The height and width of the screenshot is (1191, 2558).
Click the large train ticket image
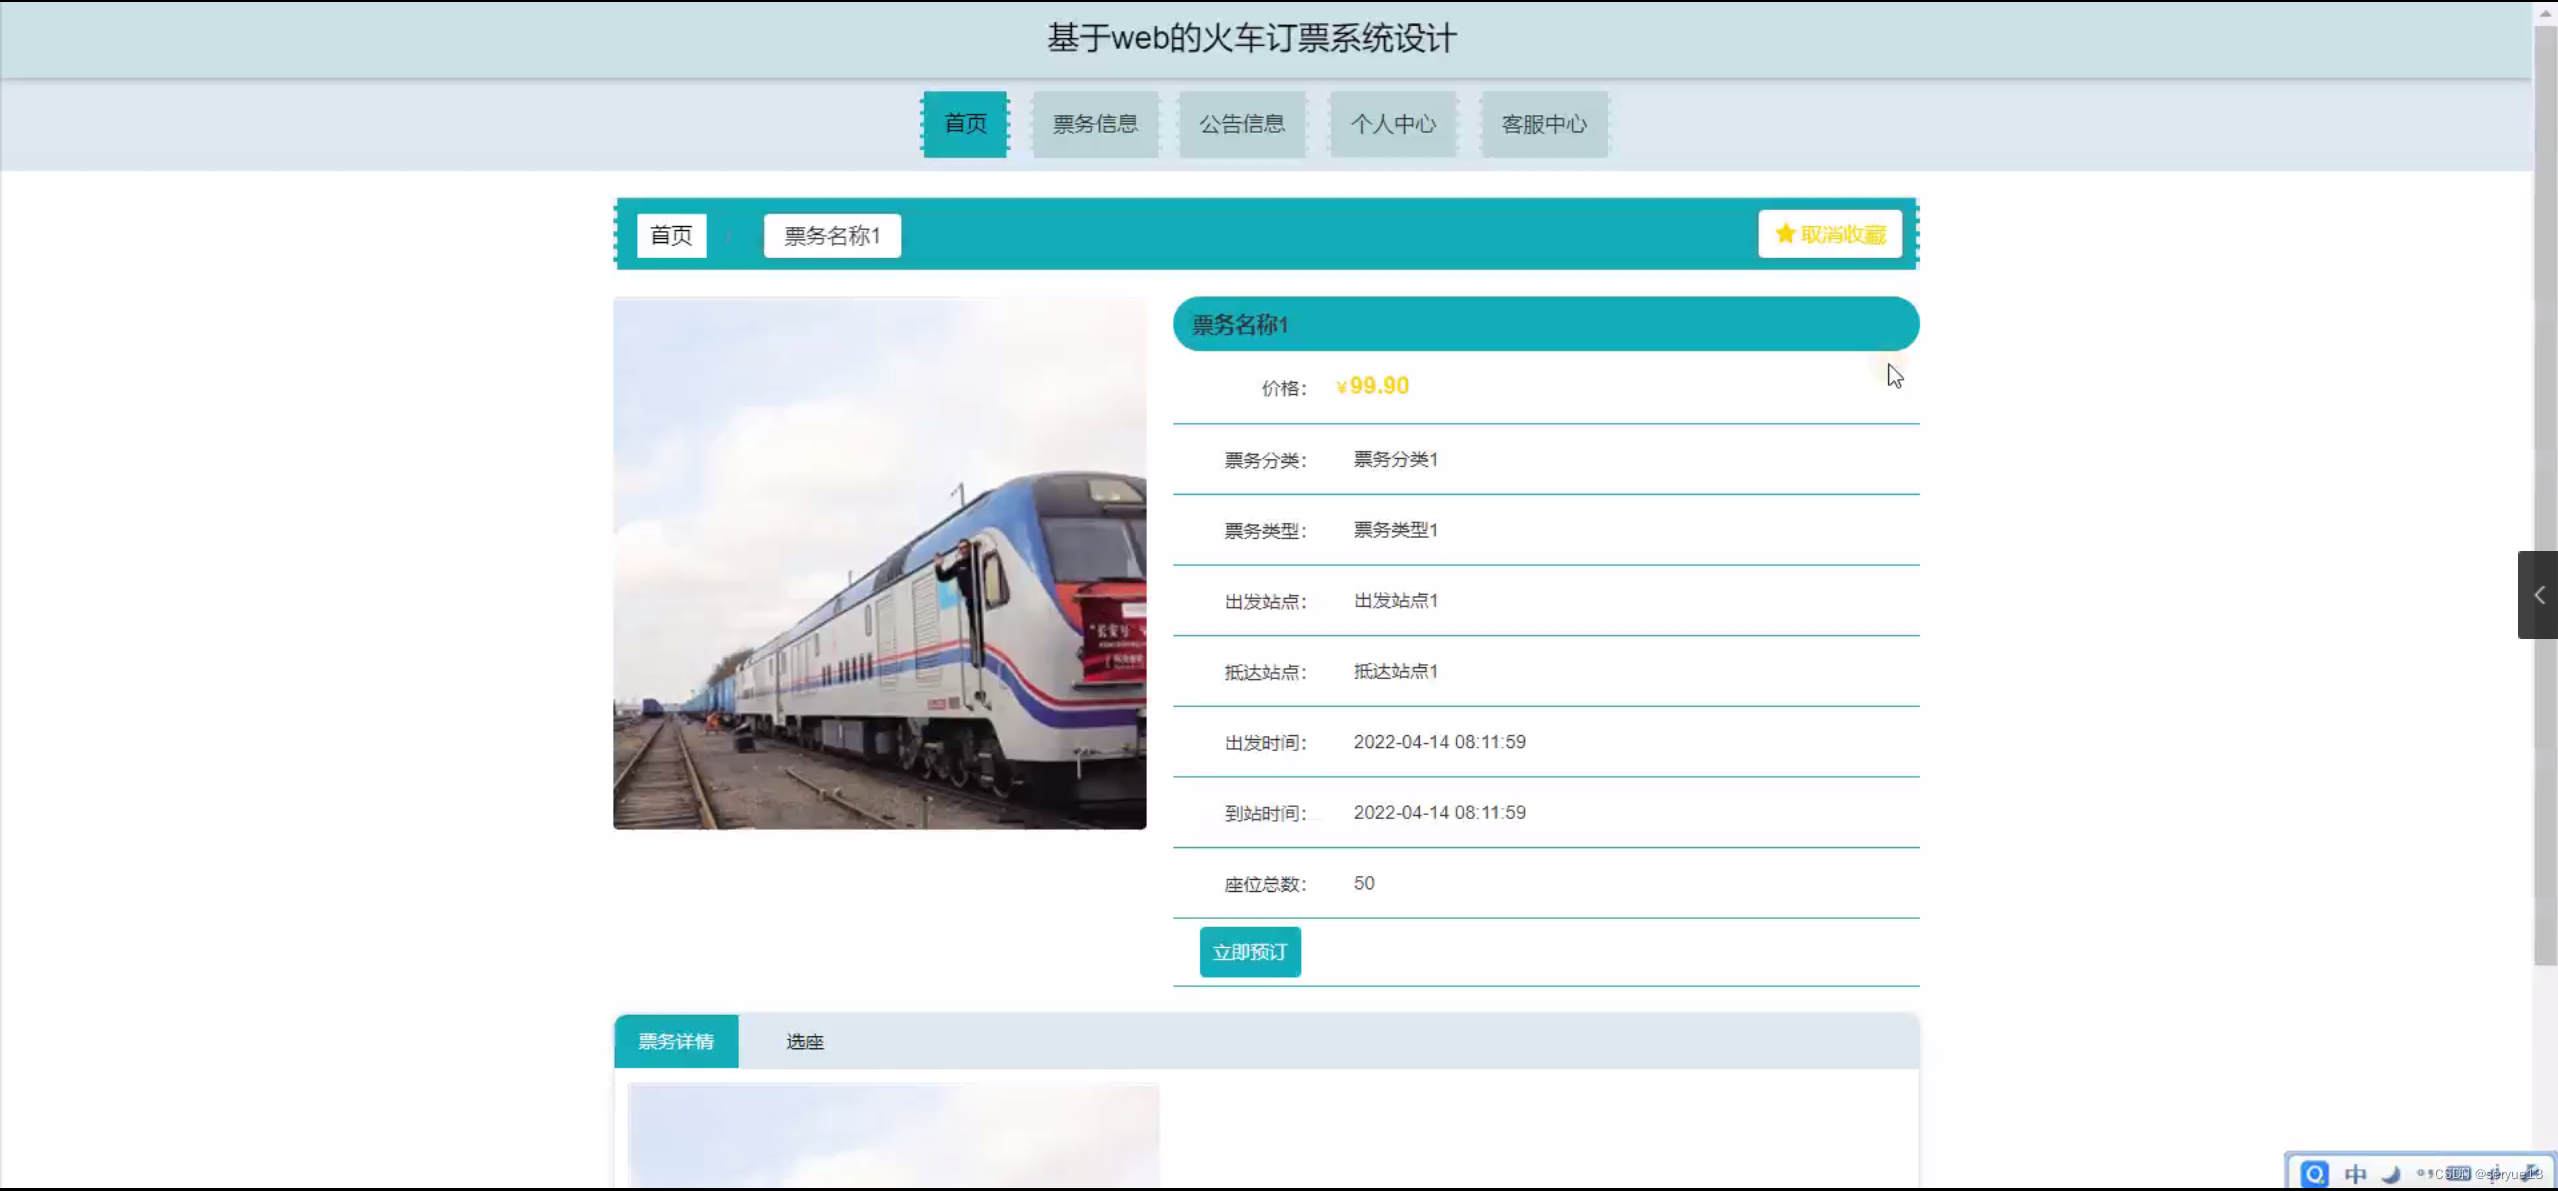[880, 564]
